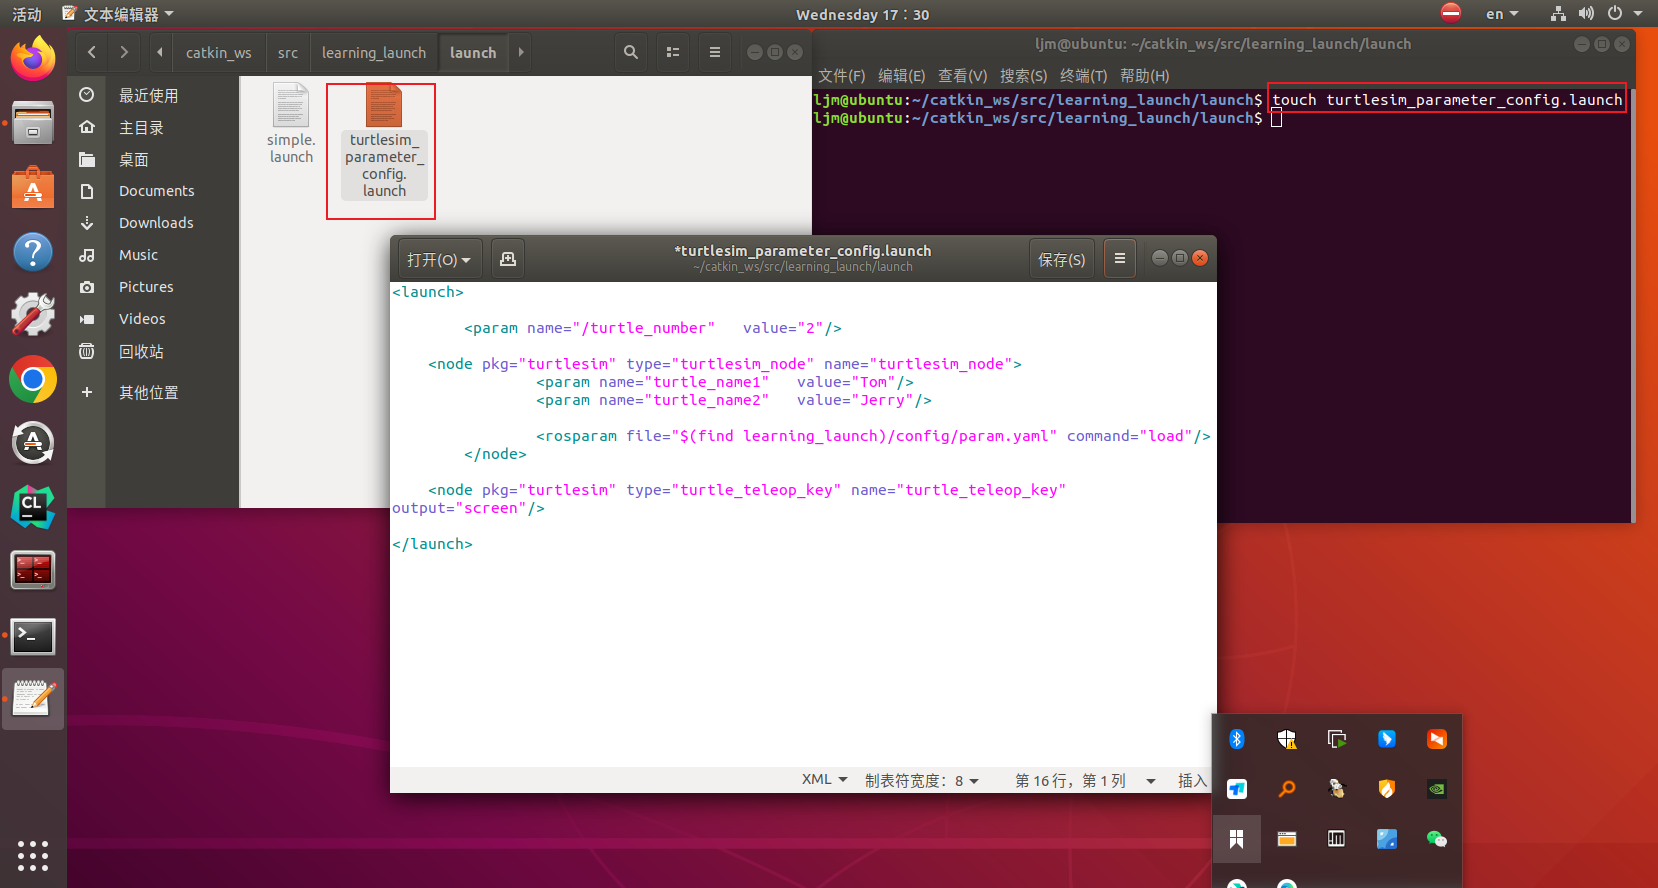Image resolution: width=1658 pixels, height=888 pixels.
Task: Click the WeChat tray icon
Action: click(1437, 839)
